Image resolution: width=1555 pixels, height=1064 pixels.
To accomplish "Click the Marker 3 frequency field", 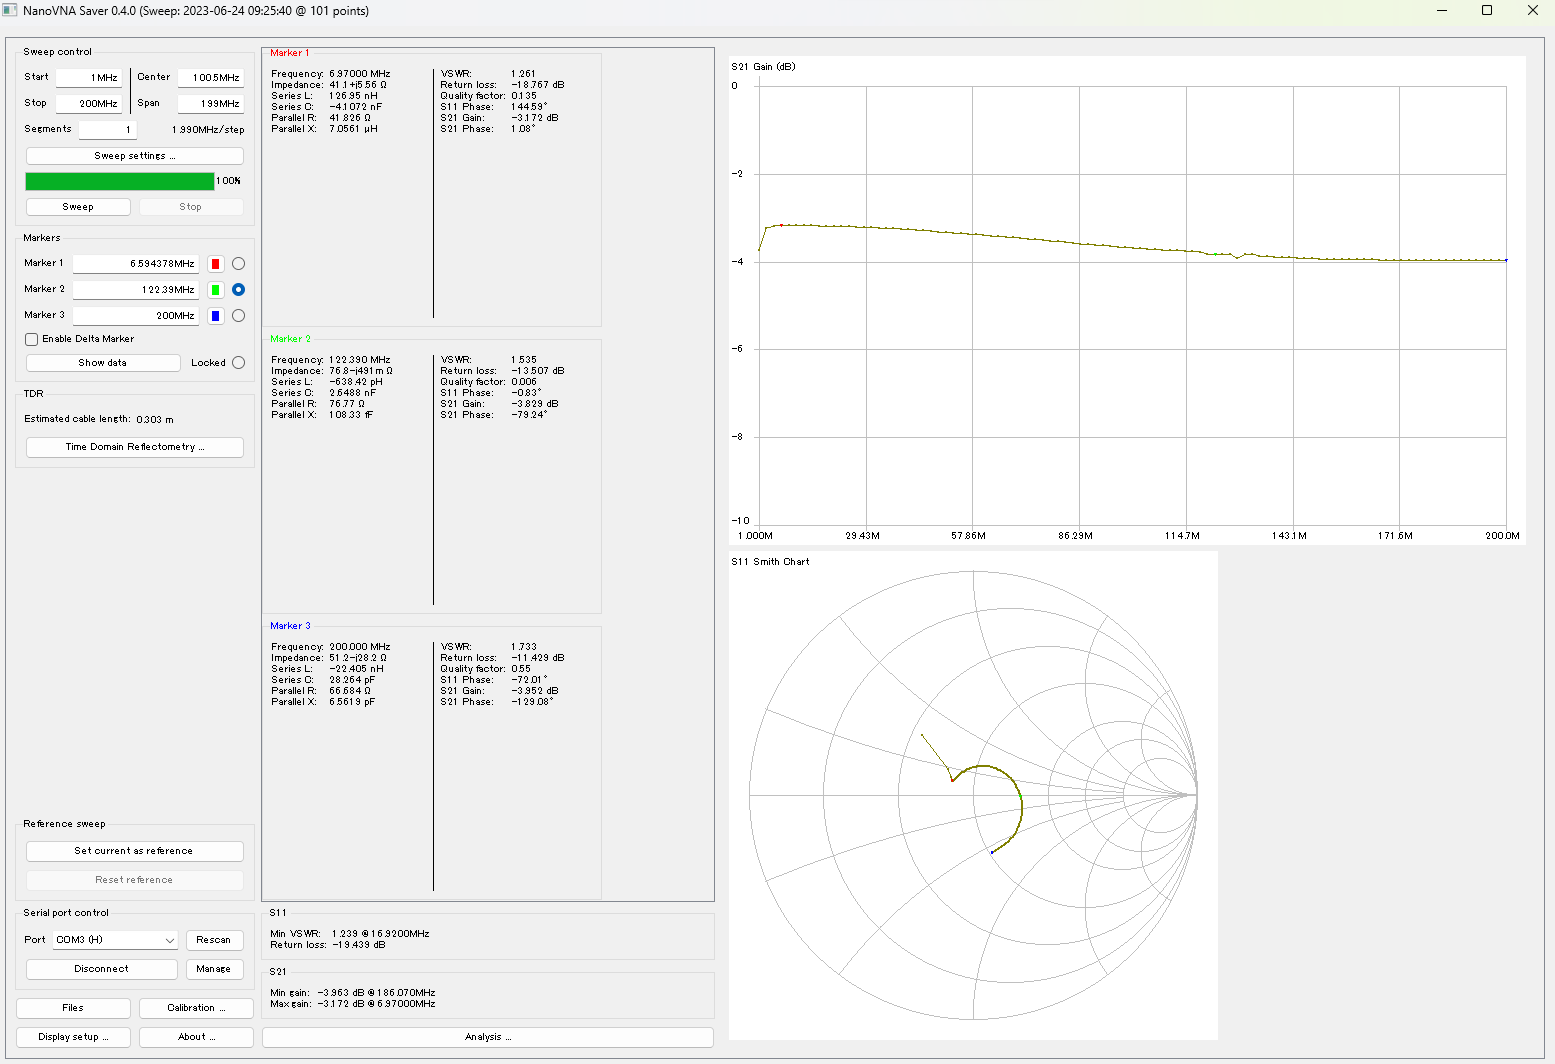I will [x=136, y=316].
